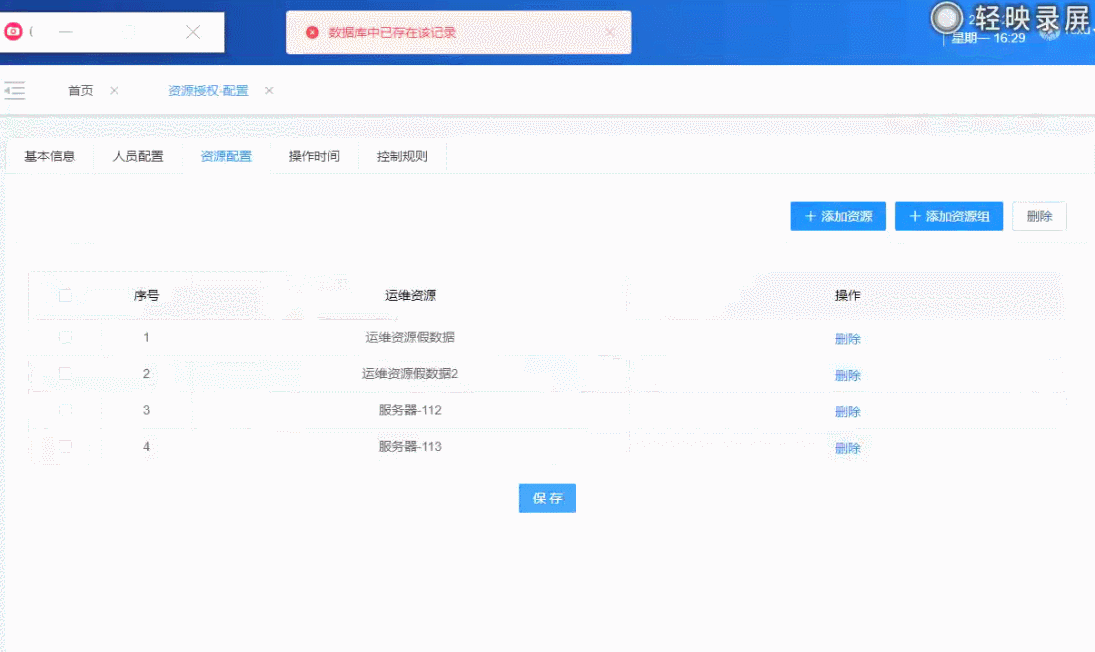Image resolution: width=1095 pixels, height=652 pixels.
Task: Open the 人员配置 tab
Action: (138, 156)
